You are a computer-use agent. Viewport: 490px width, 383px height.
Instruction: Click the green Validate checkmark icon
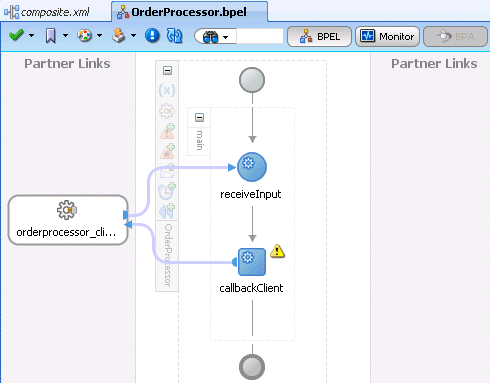[x=16, y=35]
